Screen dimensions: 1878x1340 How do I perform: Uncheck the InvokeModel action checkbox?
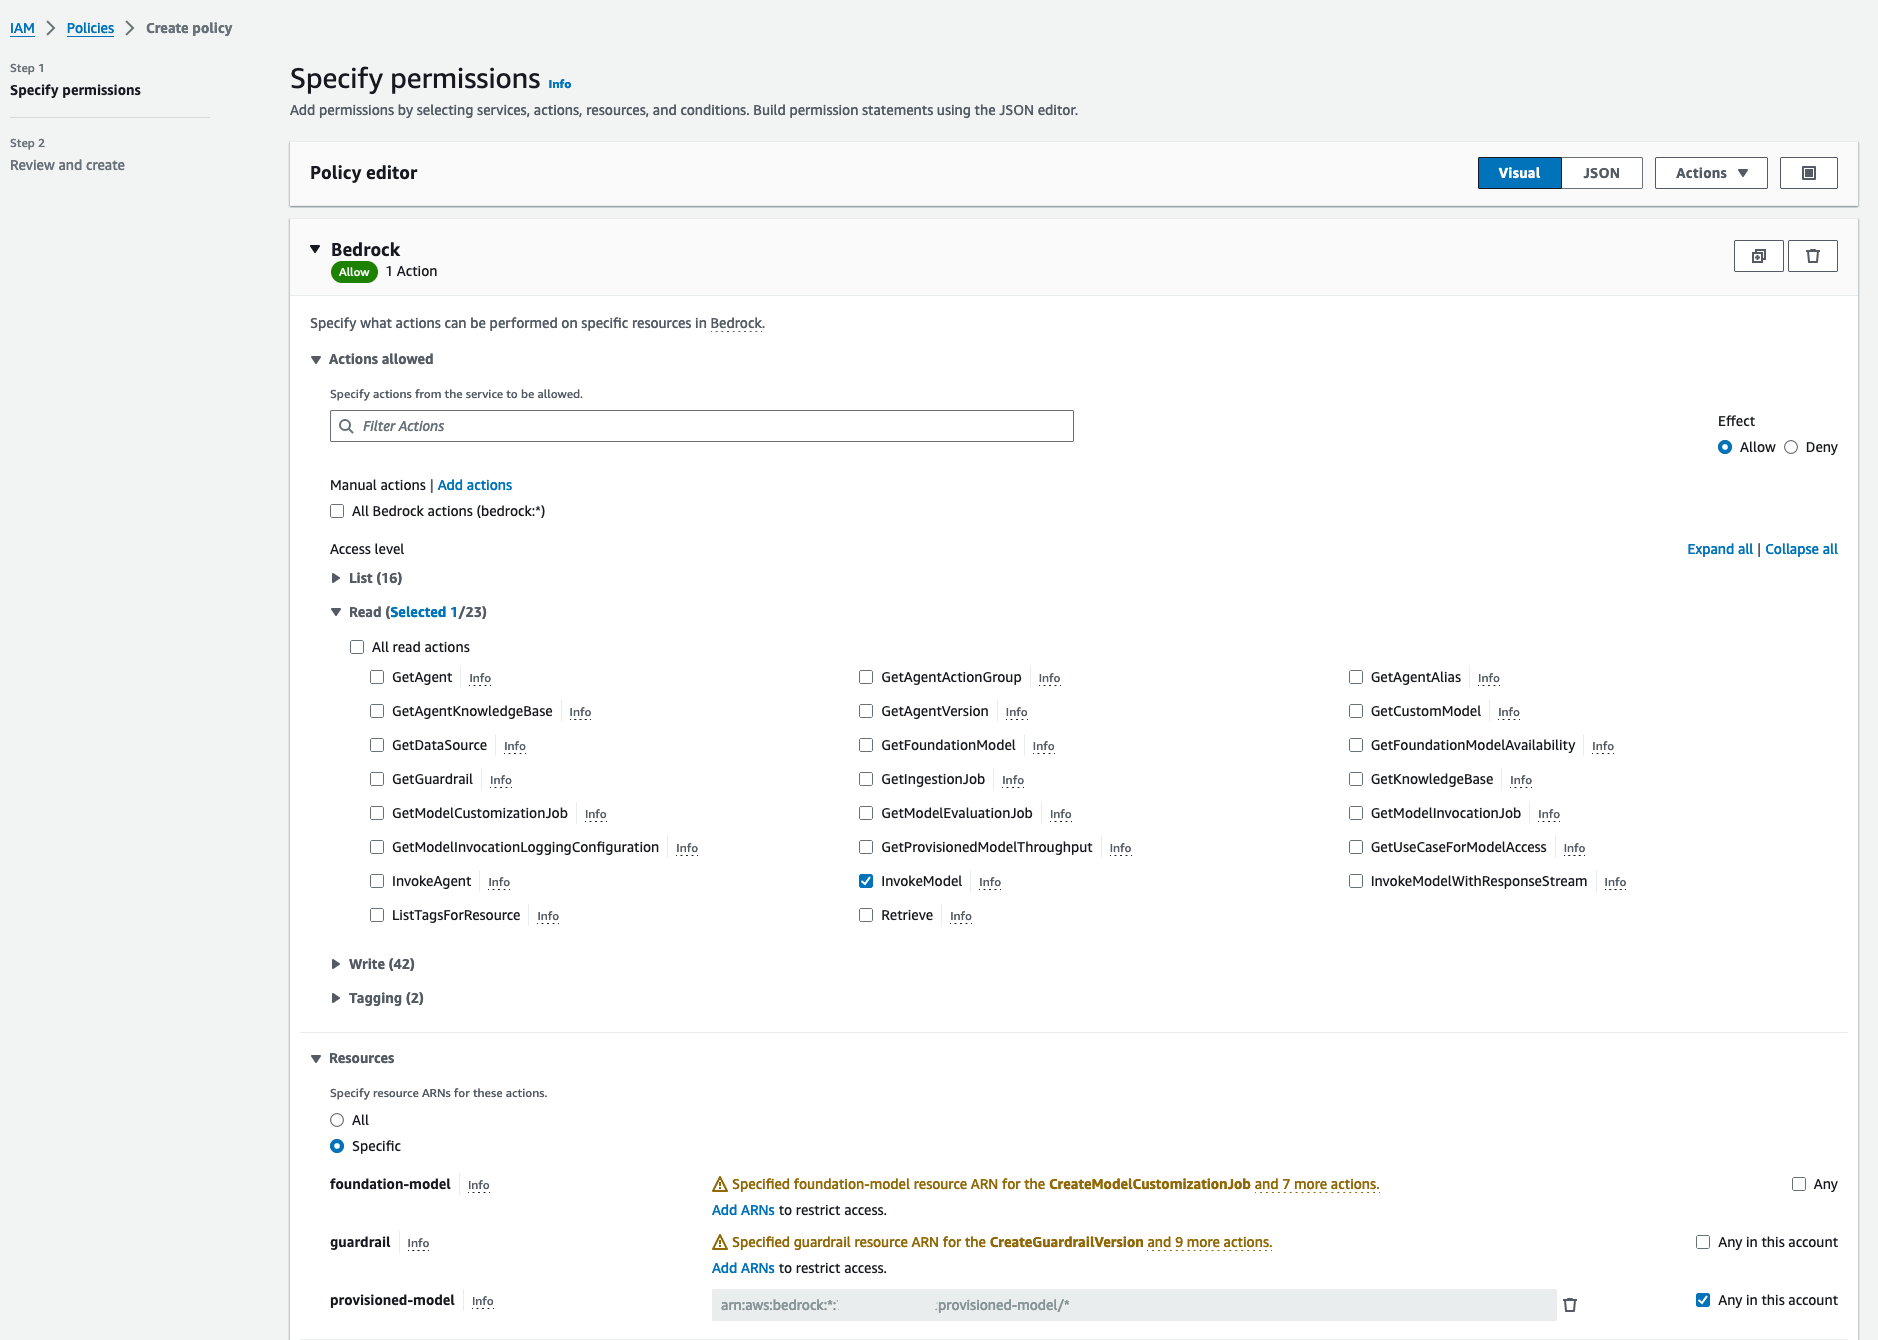pyautogui.click(x=866, y=881)
